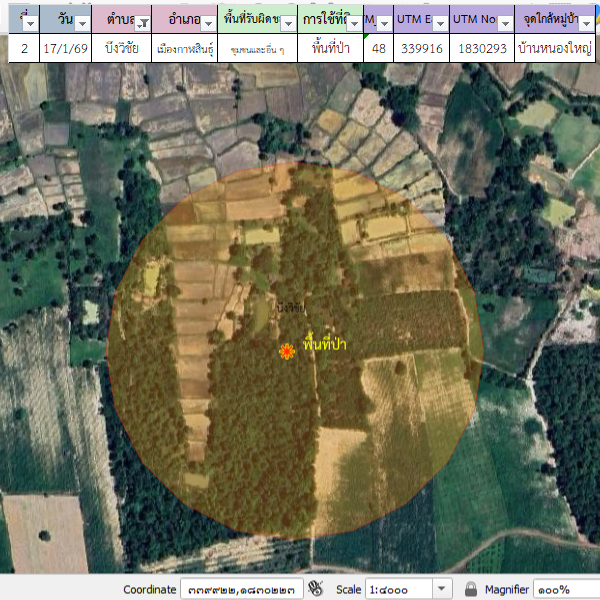
Task: Open the active filter on ตำบล column
Action: point(143,22)
